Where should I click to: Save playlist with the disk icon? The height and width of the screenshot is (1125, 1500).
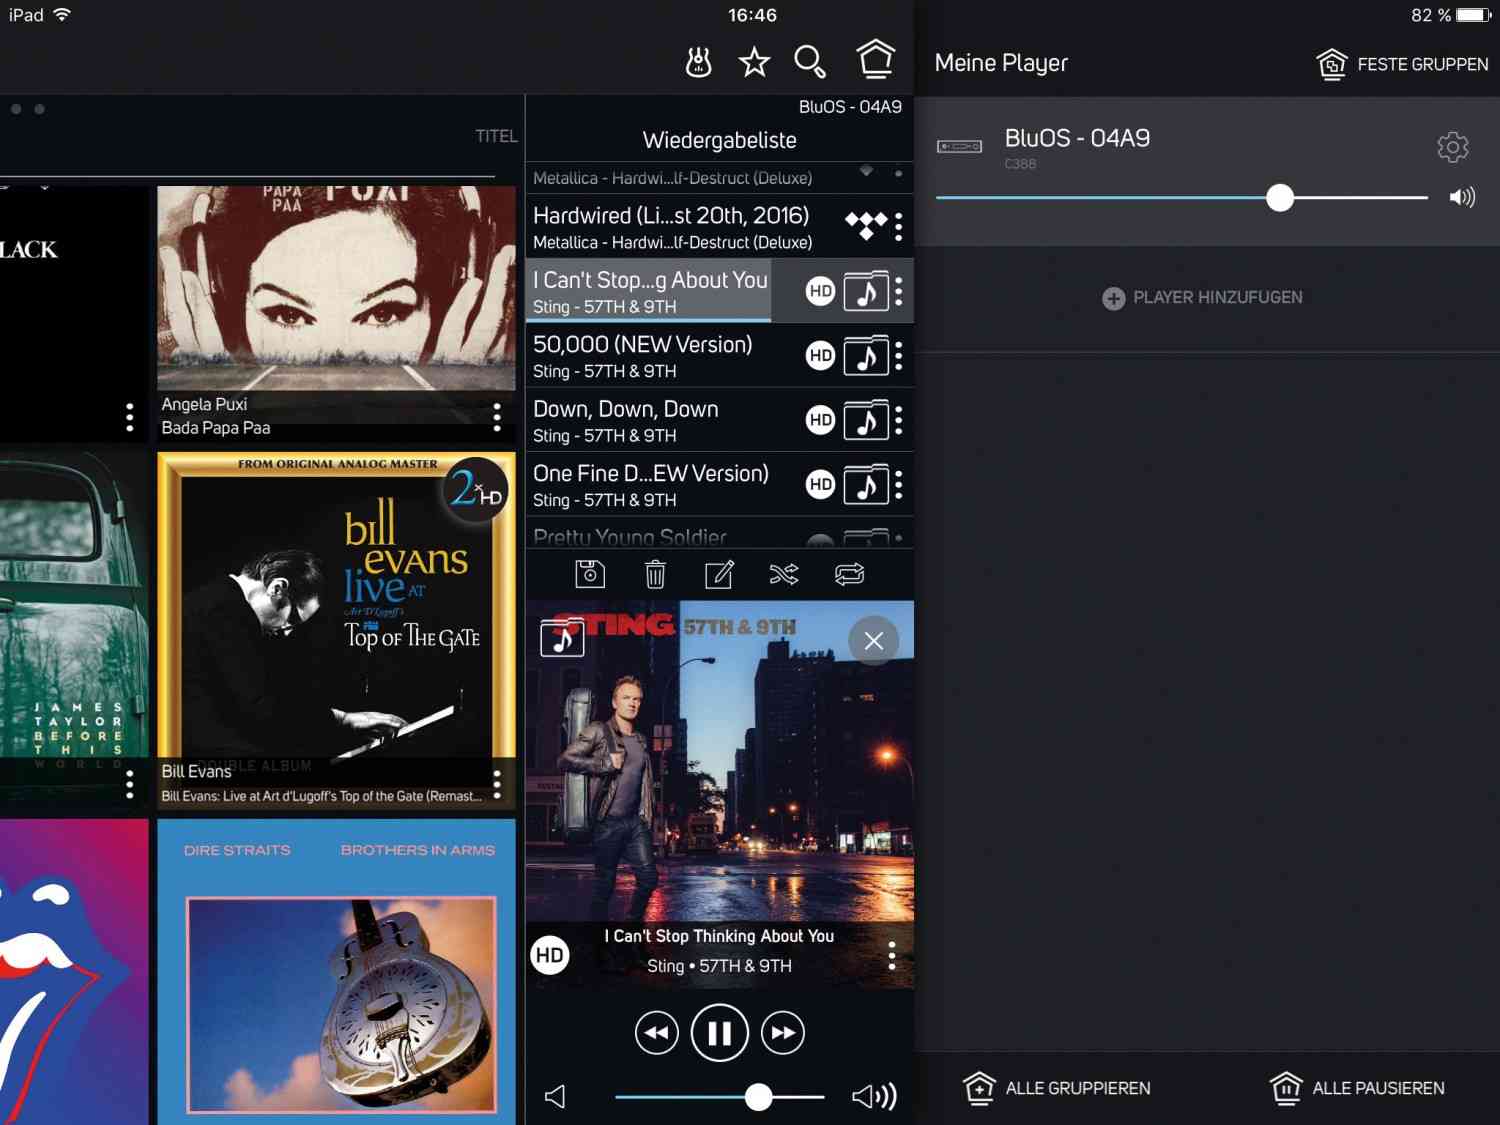pyautogui.click(x=590, y=574)
